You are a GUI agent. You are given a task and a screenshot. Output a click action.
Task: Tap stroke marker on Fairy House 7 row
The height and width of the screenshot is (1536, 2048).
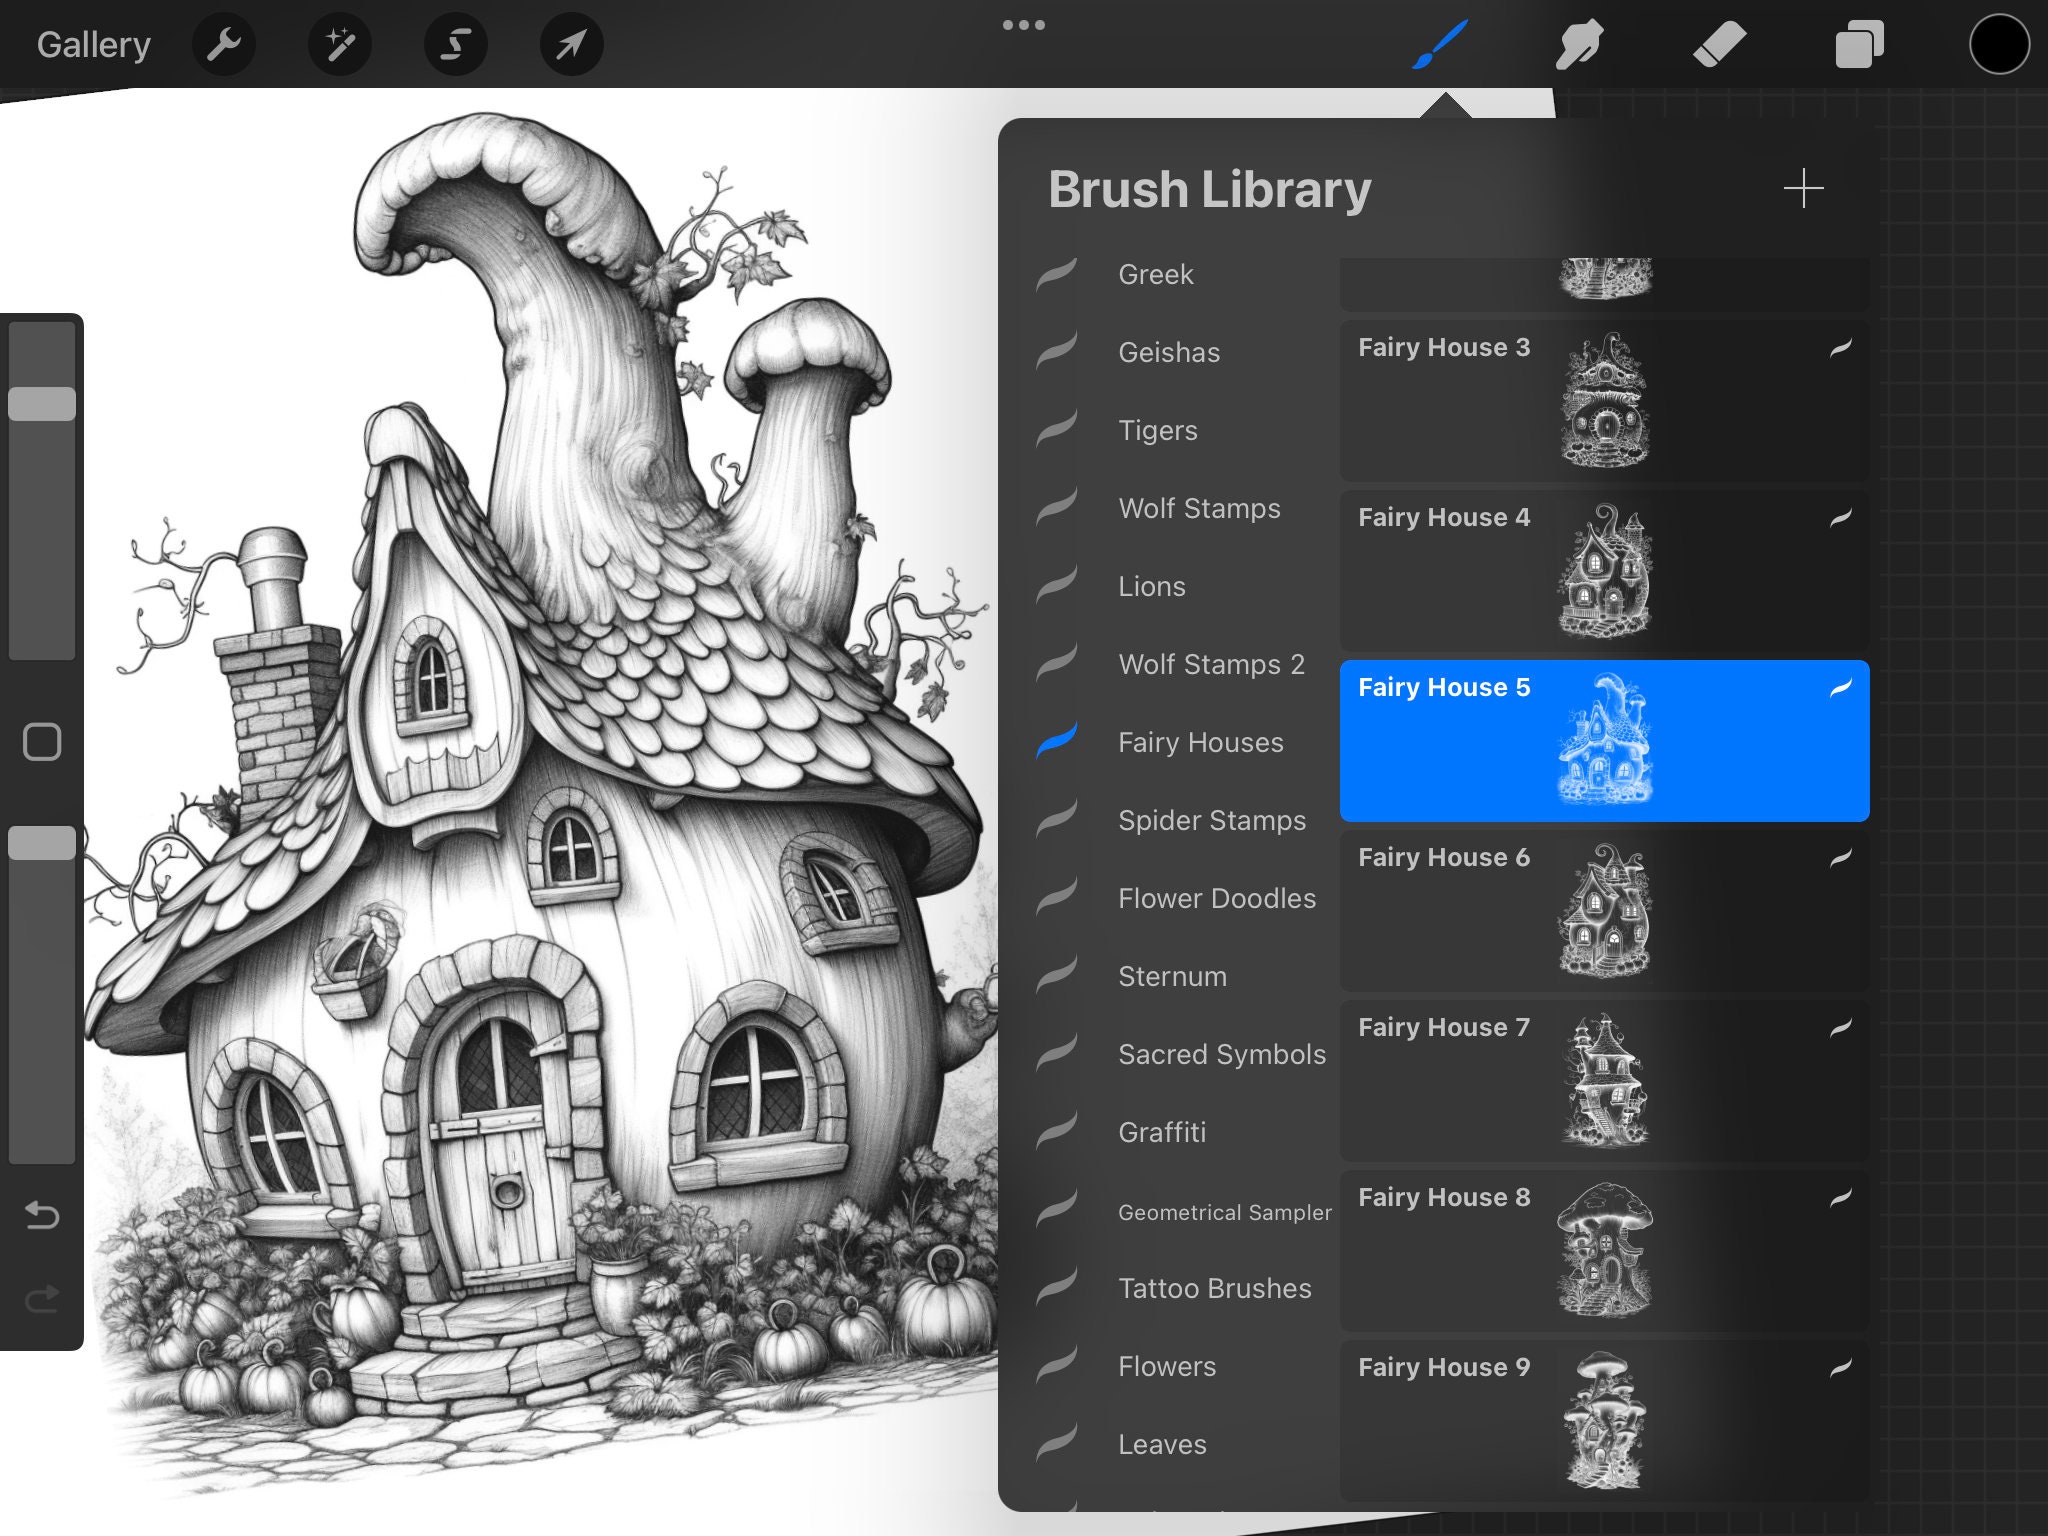pos(1841,1028)
